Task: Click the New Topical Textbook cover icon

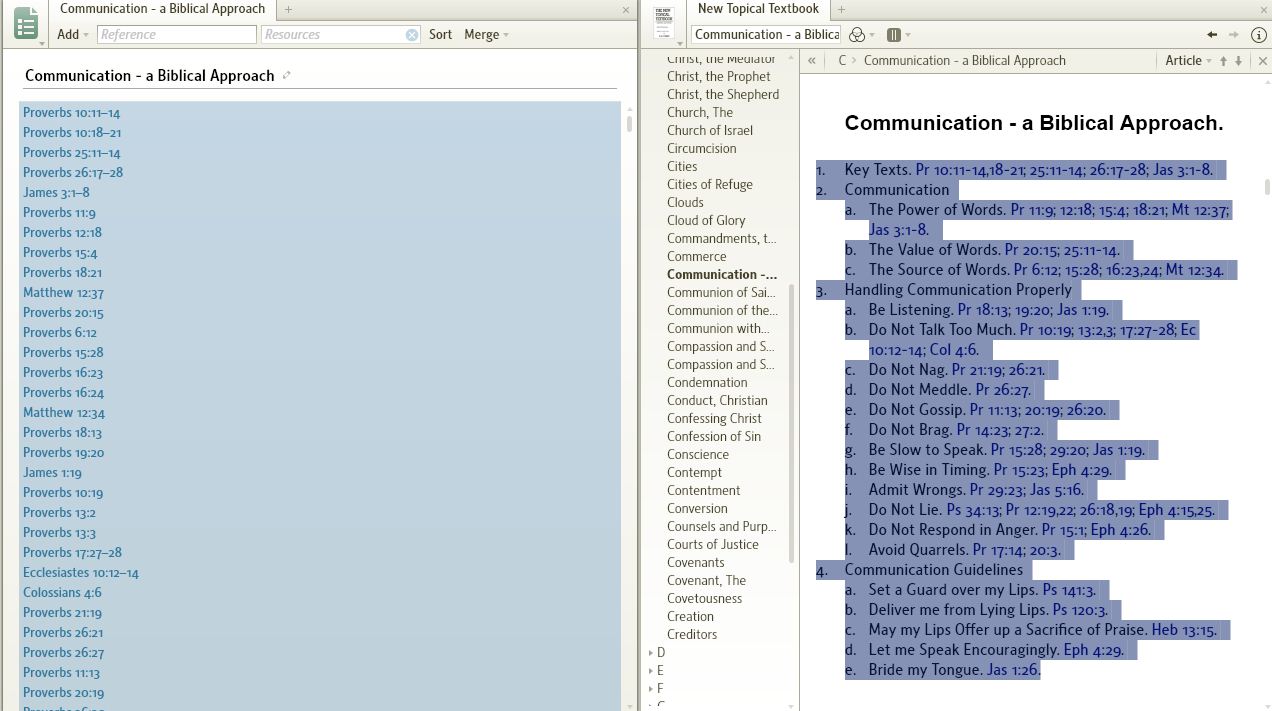Action: [x=663, y=22]
